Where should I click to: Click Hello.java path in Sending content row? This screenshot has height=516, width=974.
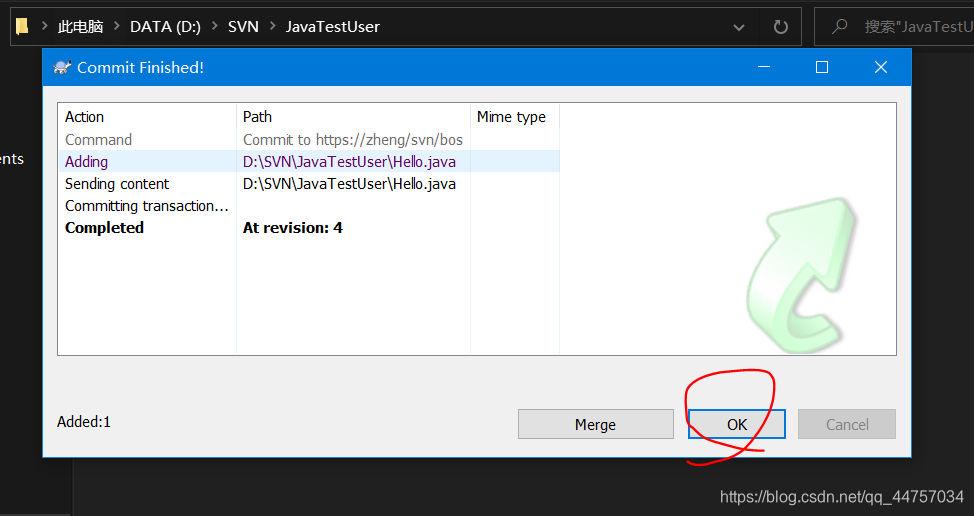click(349, 184)
